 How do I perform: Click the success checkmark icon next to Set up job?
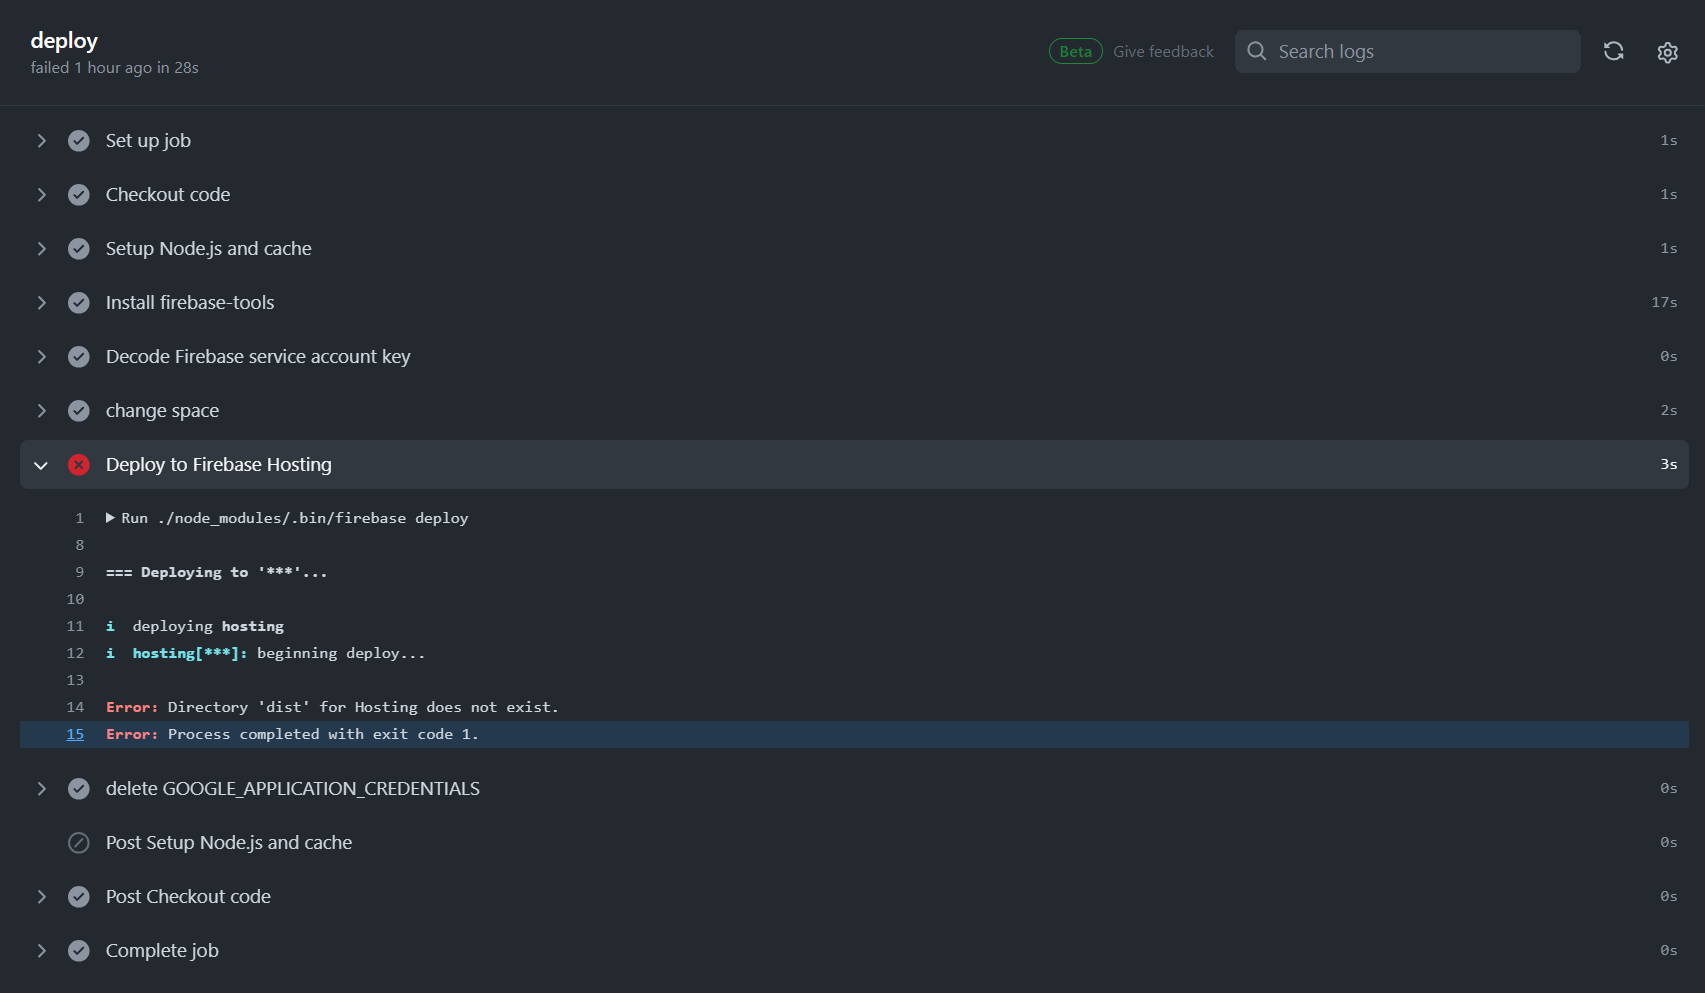tap(79, 141)
